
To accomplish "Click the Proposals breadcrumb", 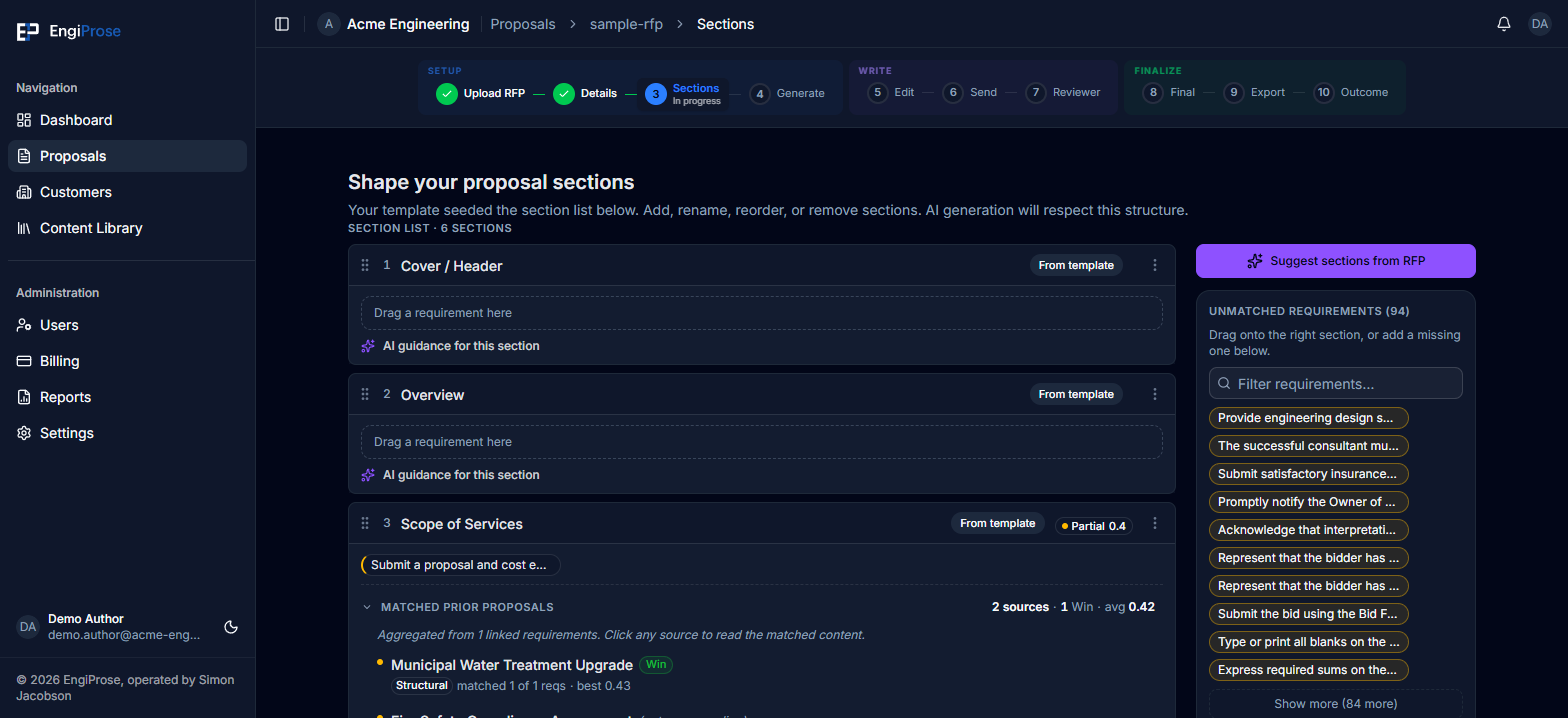I will pyautogui.click(x=523, y=24).
